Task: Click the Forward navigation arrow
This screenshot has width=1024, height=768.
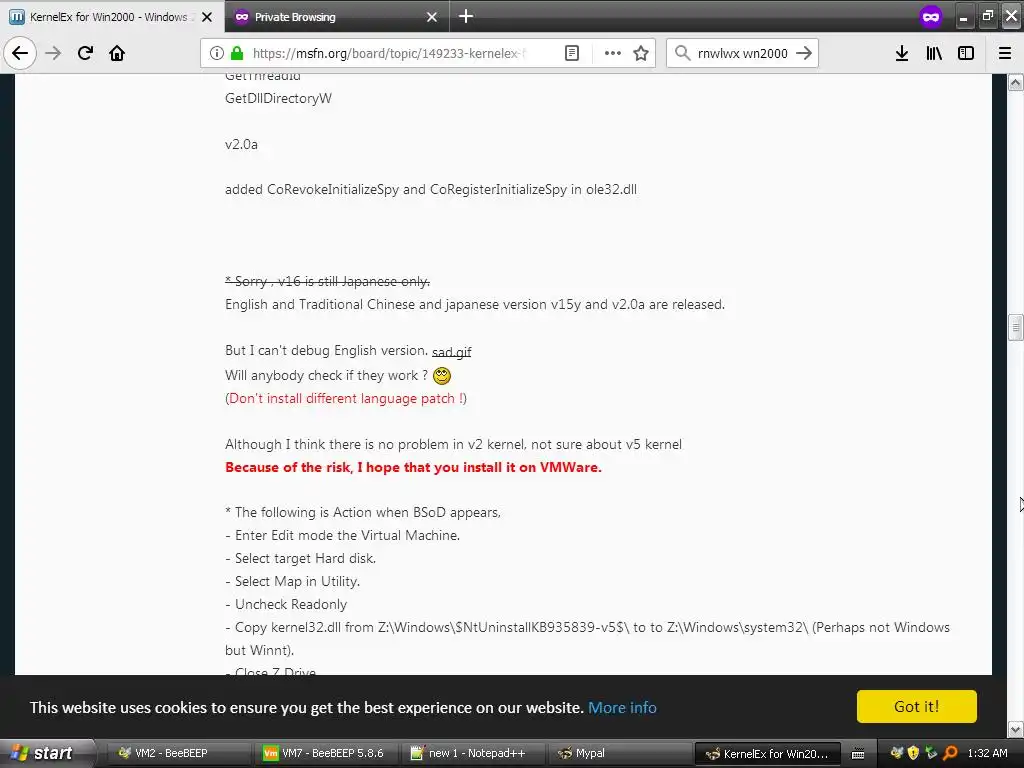Action: point(53,53)
